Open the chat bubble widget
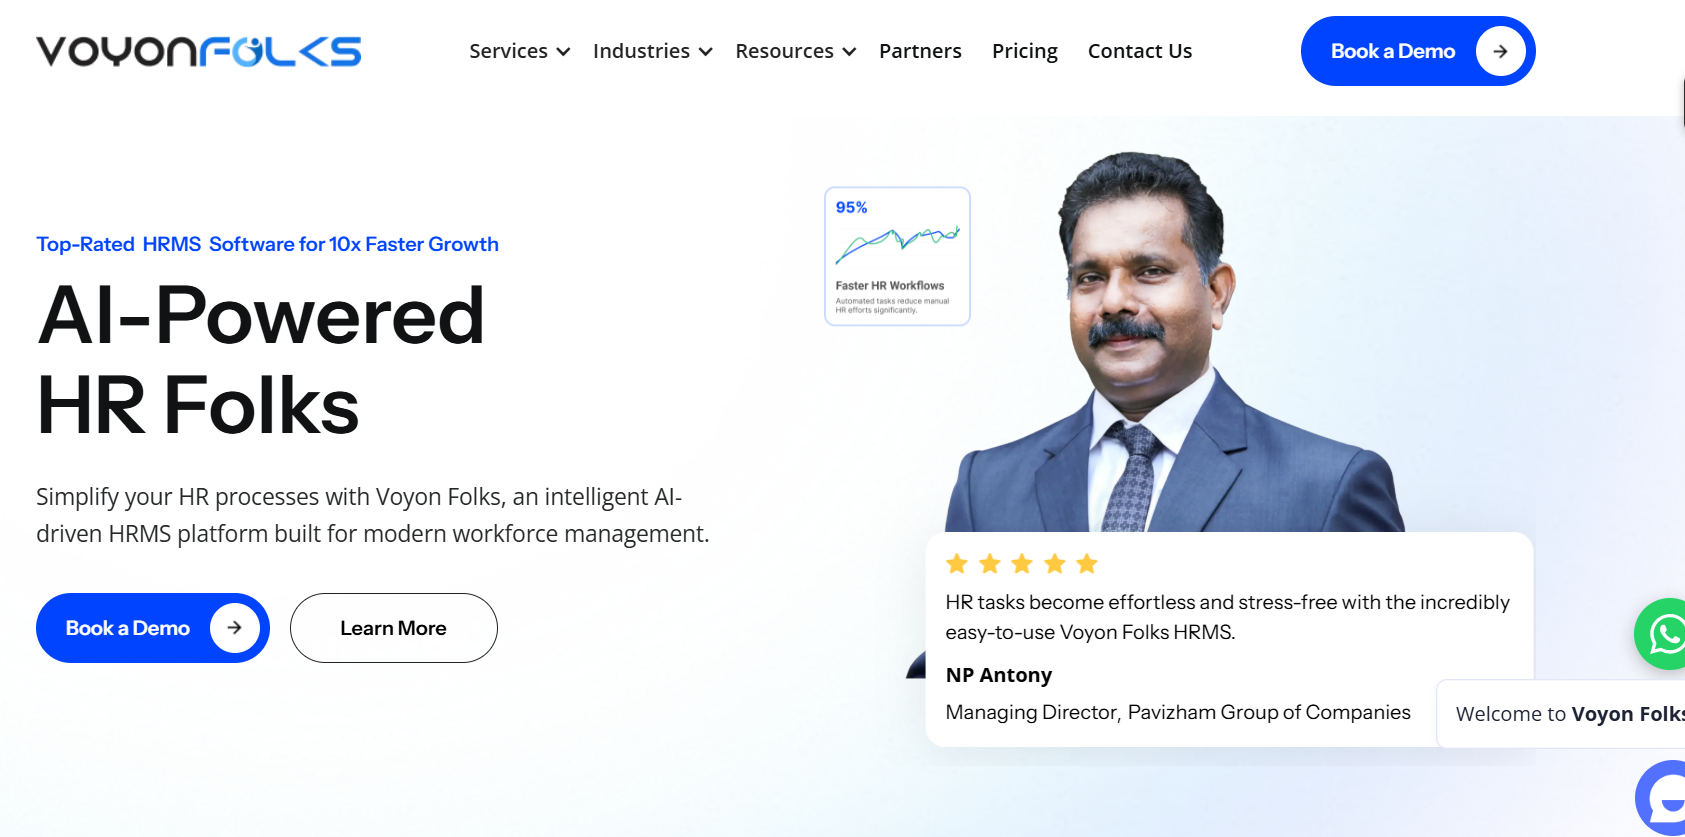This screenshot has height=837, width=1685. coord(1661,798)
